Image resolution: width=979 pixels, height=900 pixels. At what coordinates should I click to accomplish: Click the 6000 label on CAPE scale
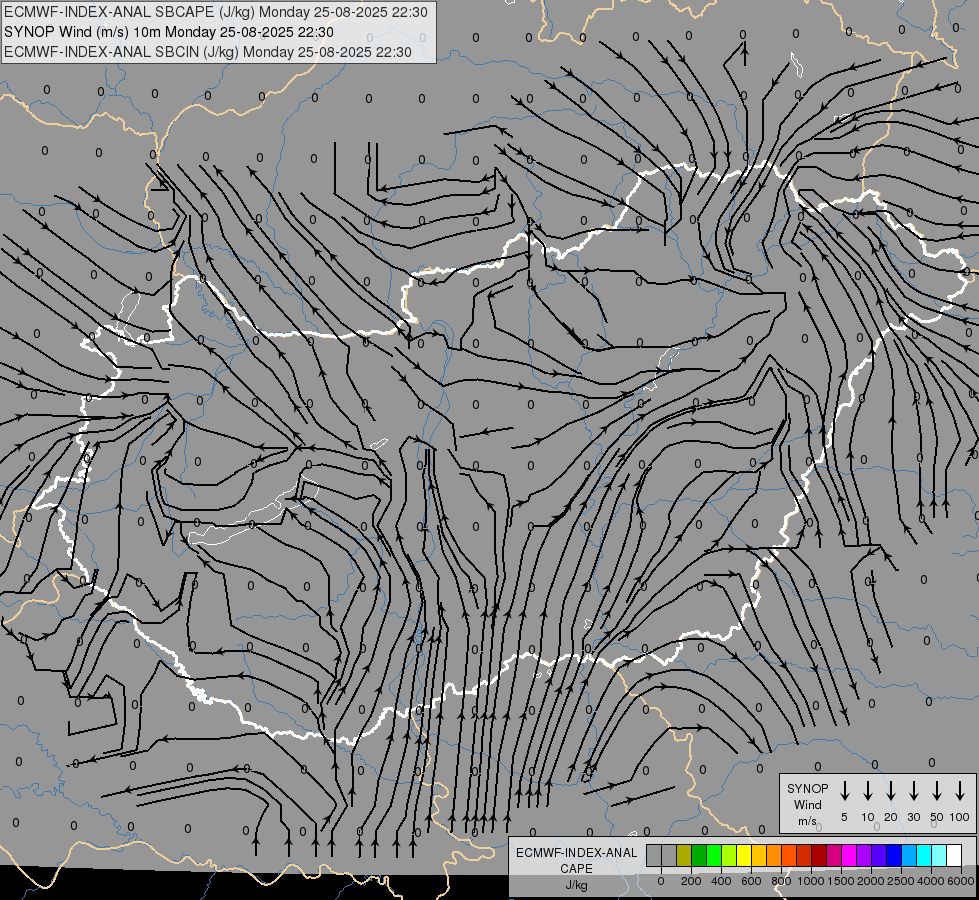(961, 881)
